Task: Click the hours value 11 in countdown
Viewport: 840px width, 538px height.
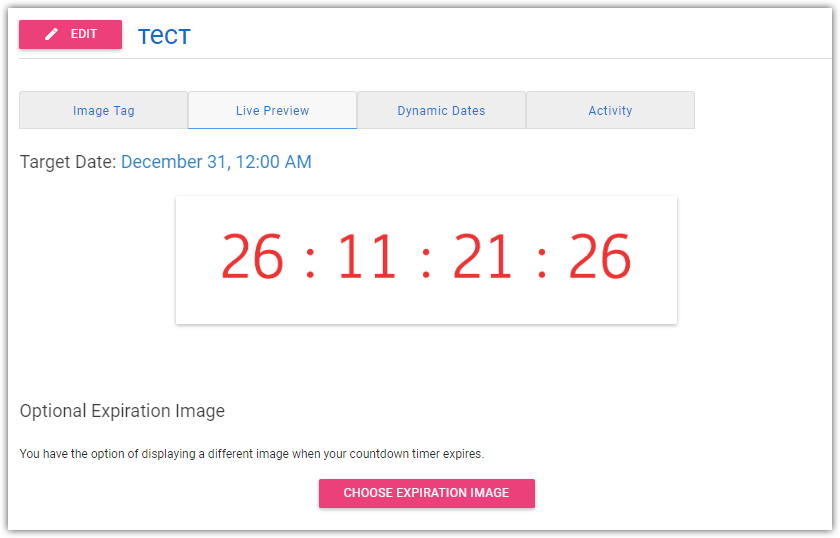Action: click(367, 258)
